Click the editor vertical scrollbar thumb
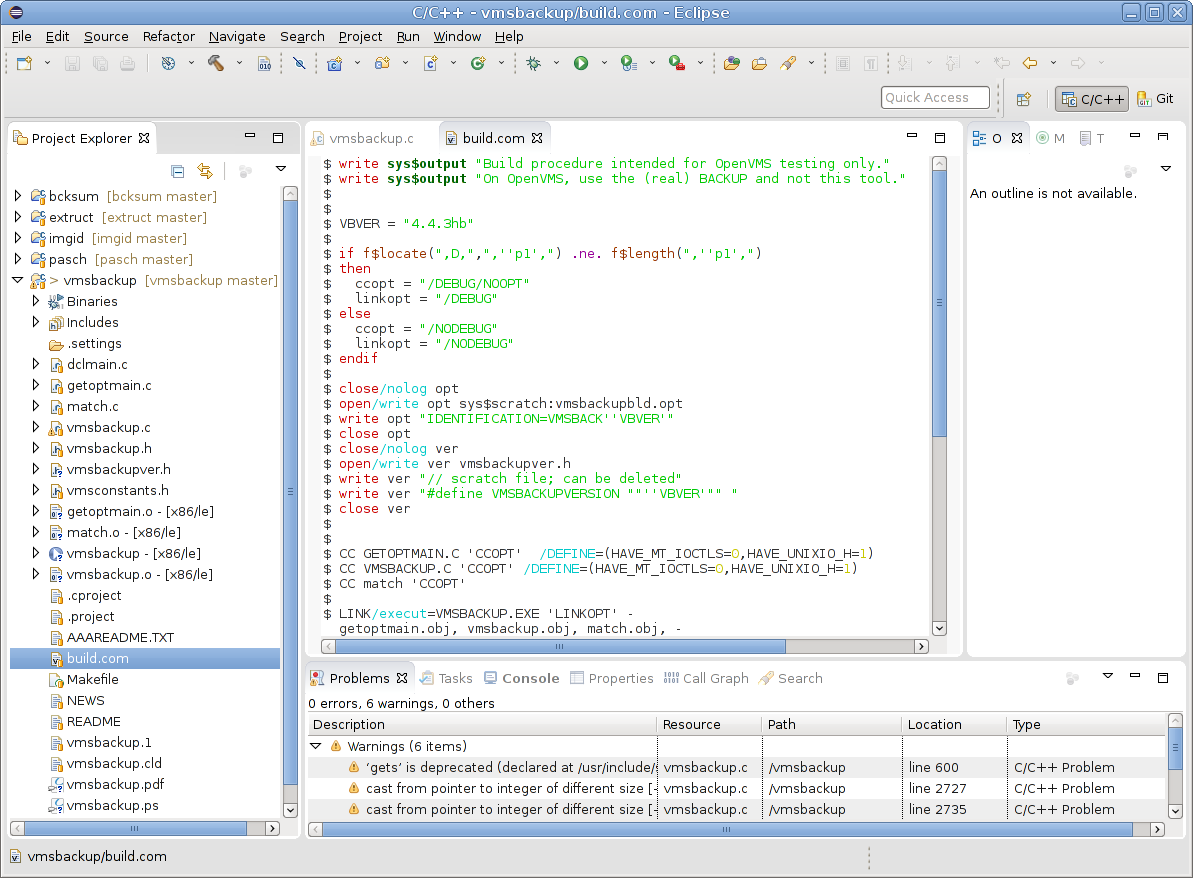Screen dimensions: 1193x878 (x=940, y=304)
